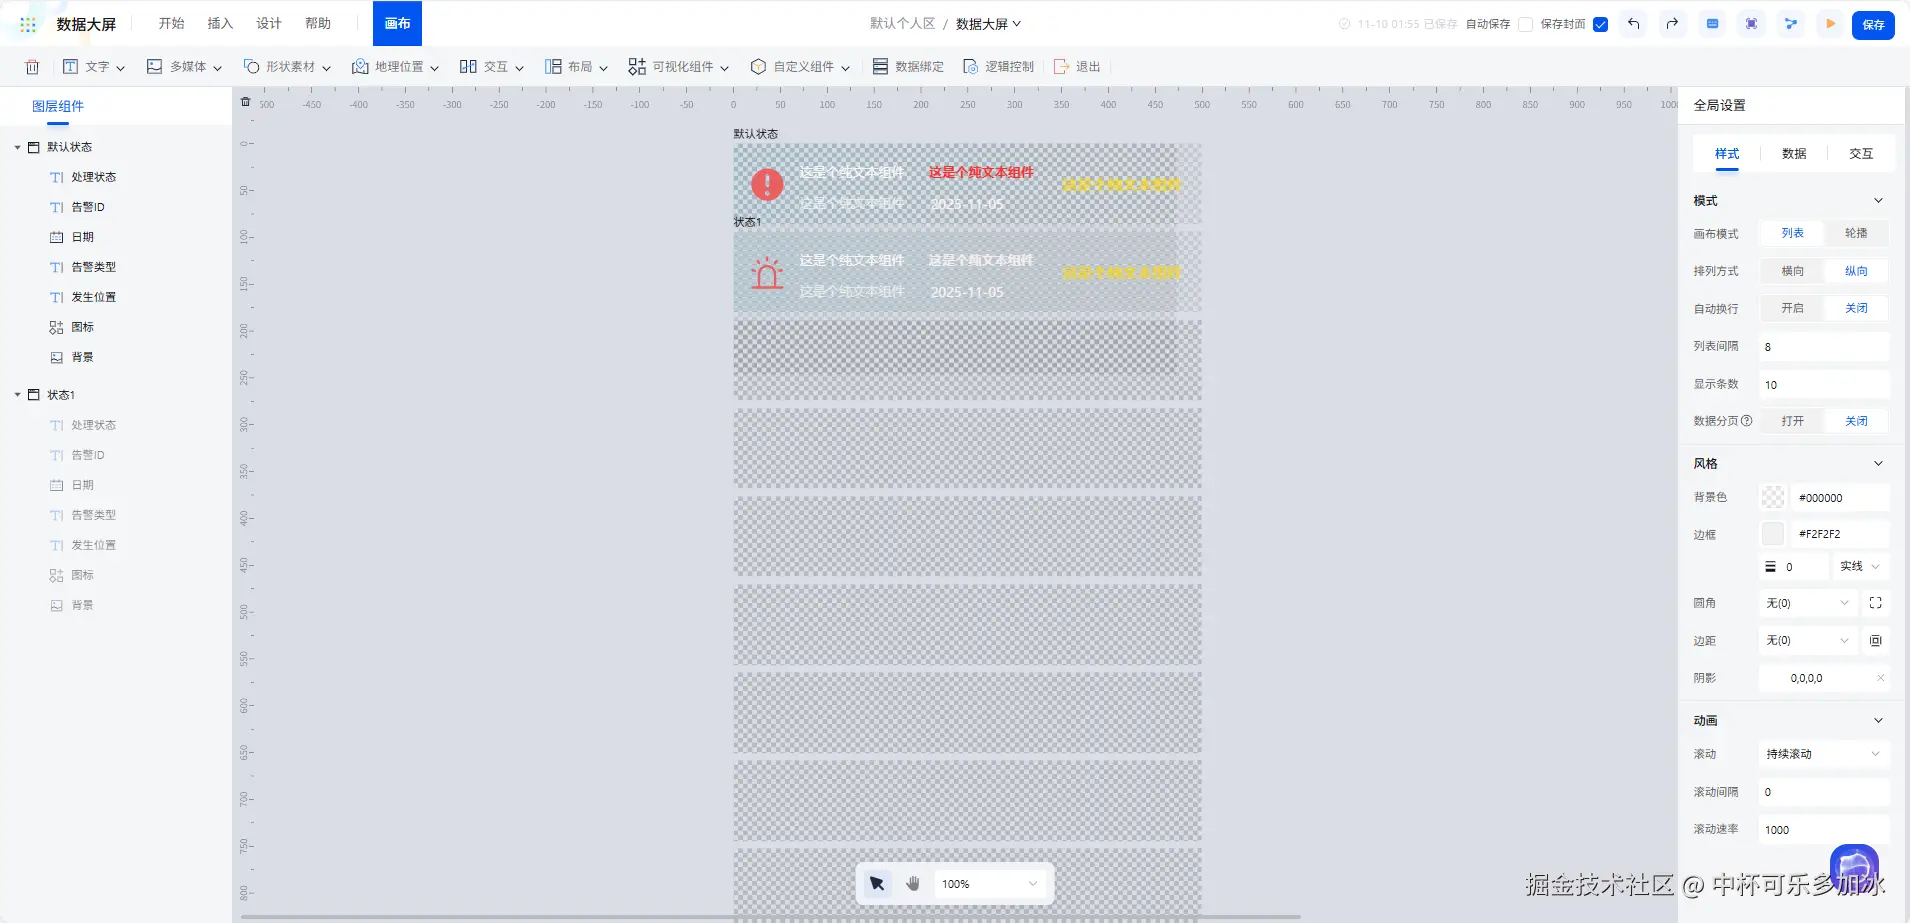The width and height of the screenshot is (1910, 923).
Task: Open the 插入 menu
Action: click(220, 24)
